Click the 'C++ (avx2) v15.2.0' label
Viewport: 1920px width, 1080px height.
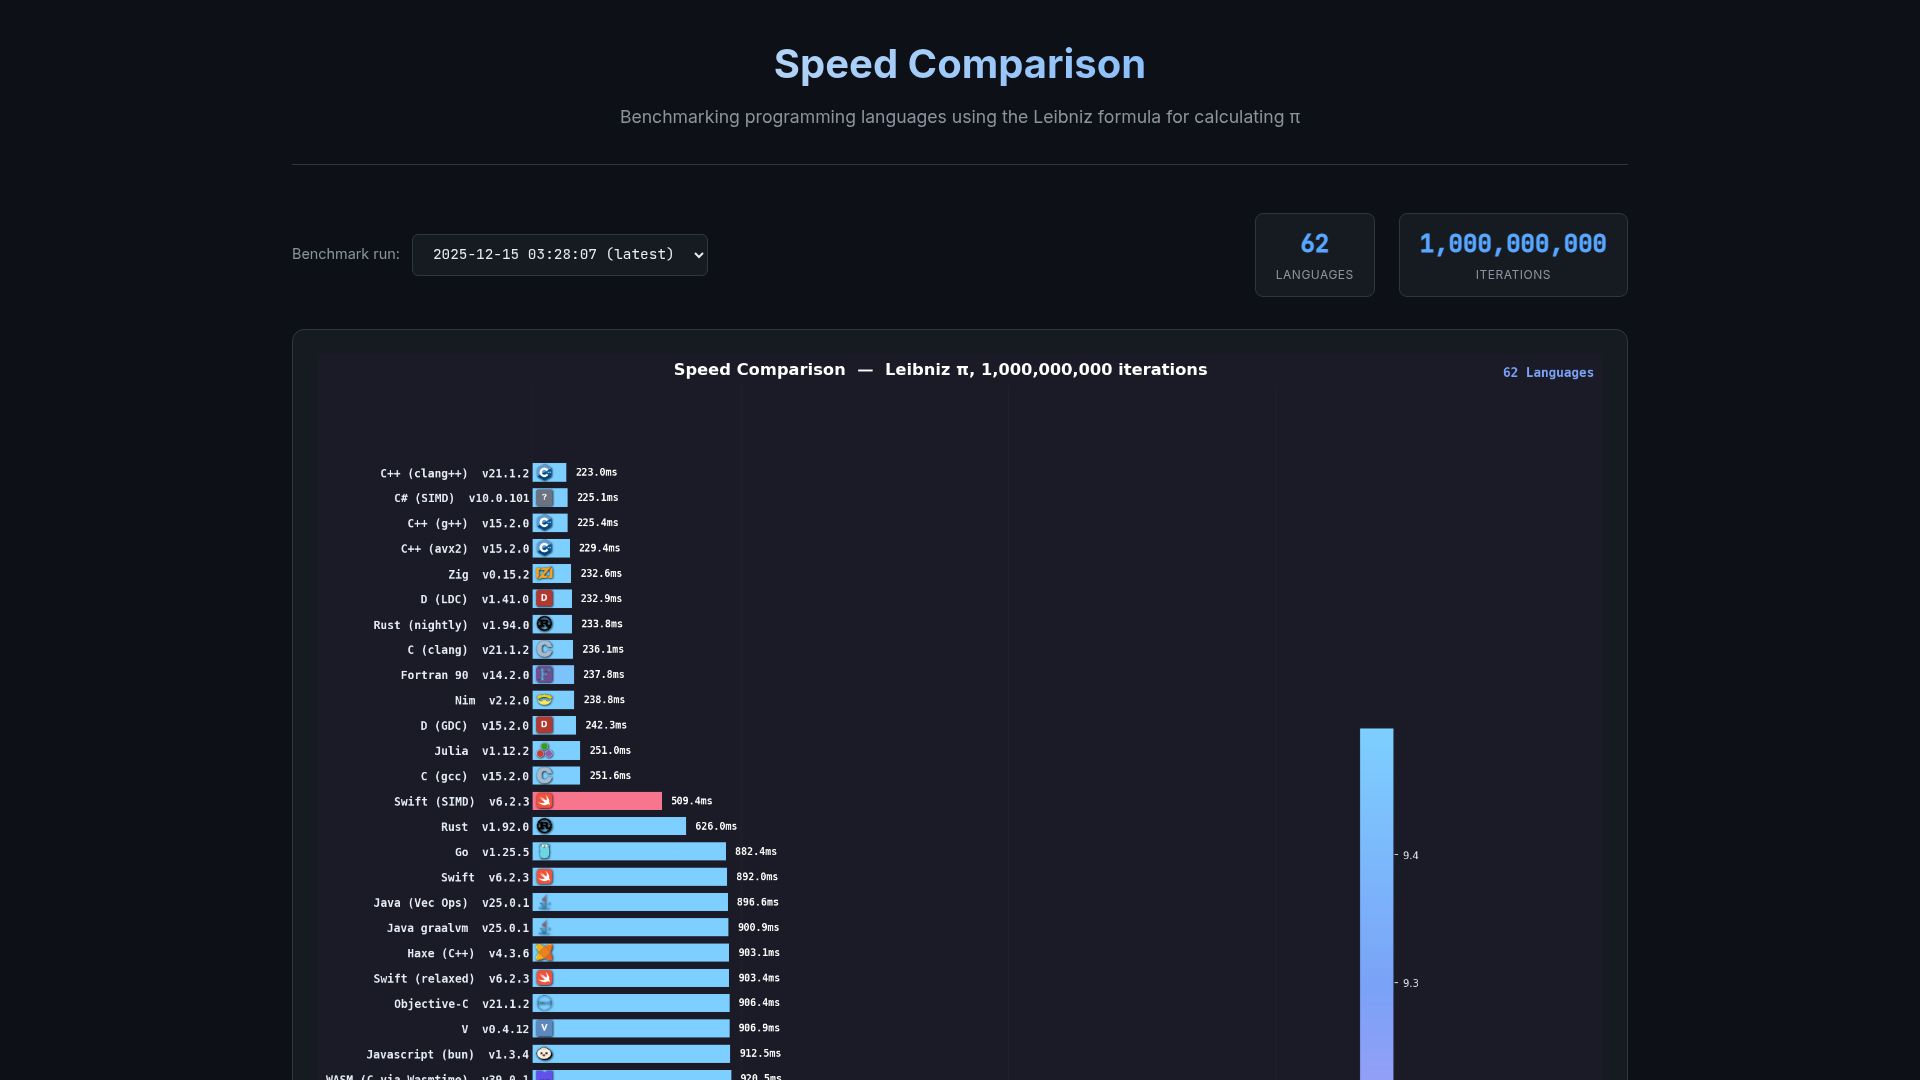pos(465,549)
